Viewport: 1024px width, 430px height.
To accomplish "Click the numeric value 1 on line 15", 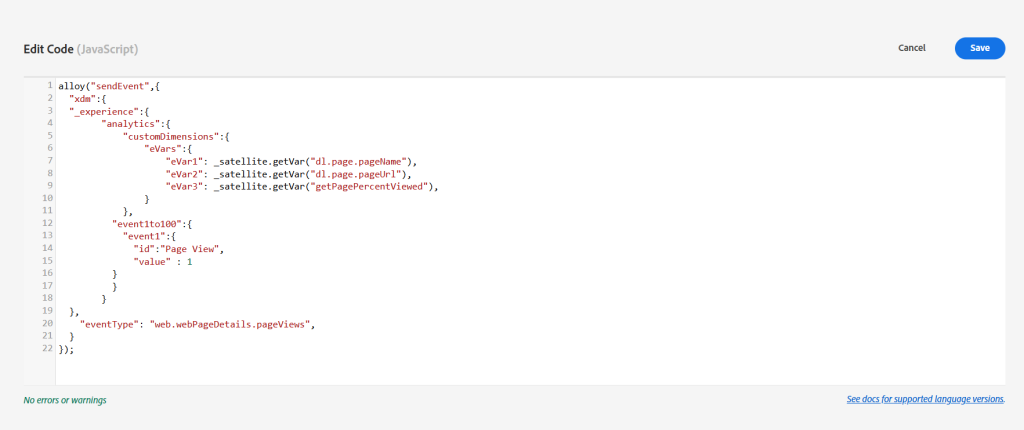I will click(189, 262).
